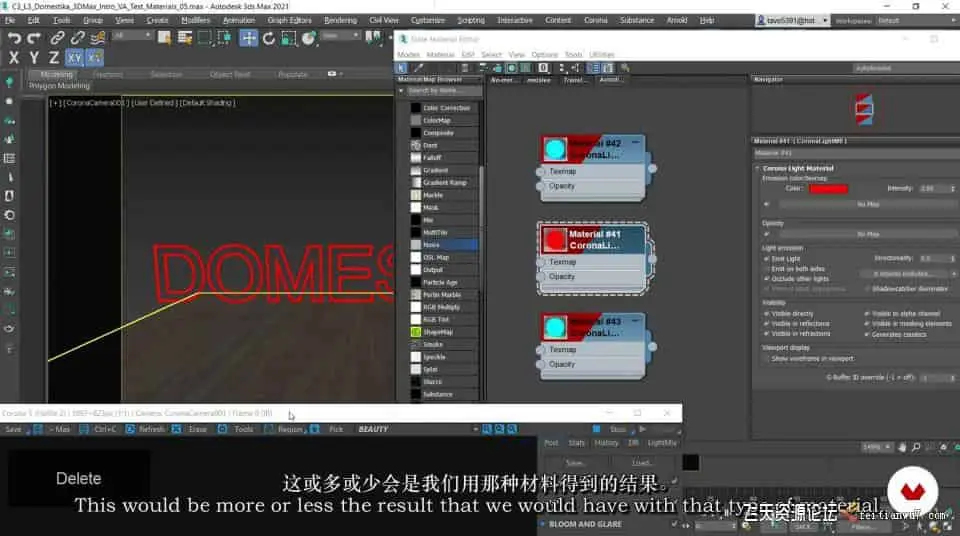Toggle Visible to alpha channel checkbox
The height and width of the screenshot is (536, 960).
click(x=866, y=314)
